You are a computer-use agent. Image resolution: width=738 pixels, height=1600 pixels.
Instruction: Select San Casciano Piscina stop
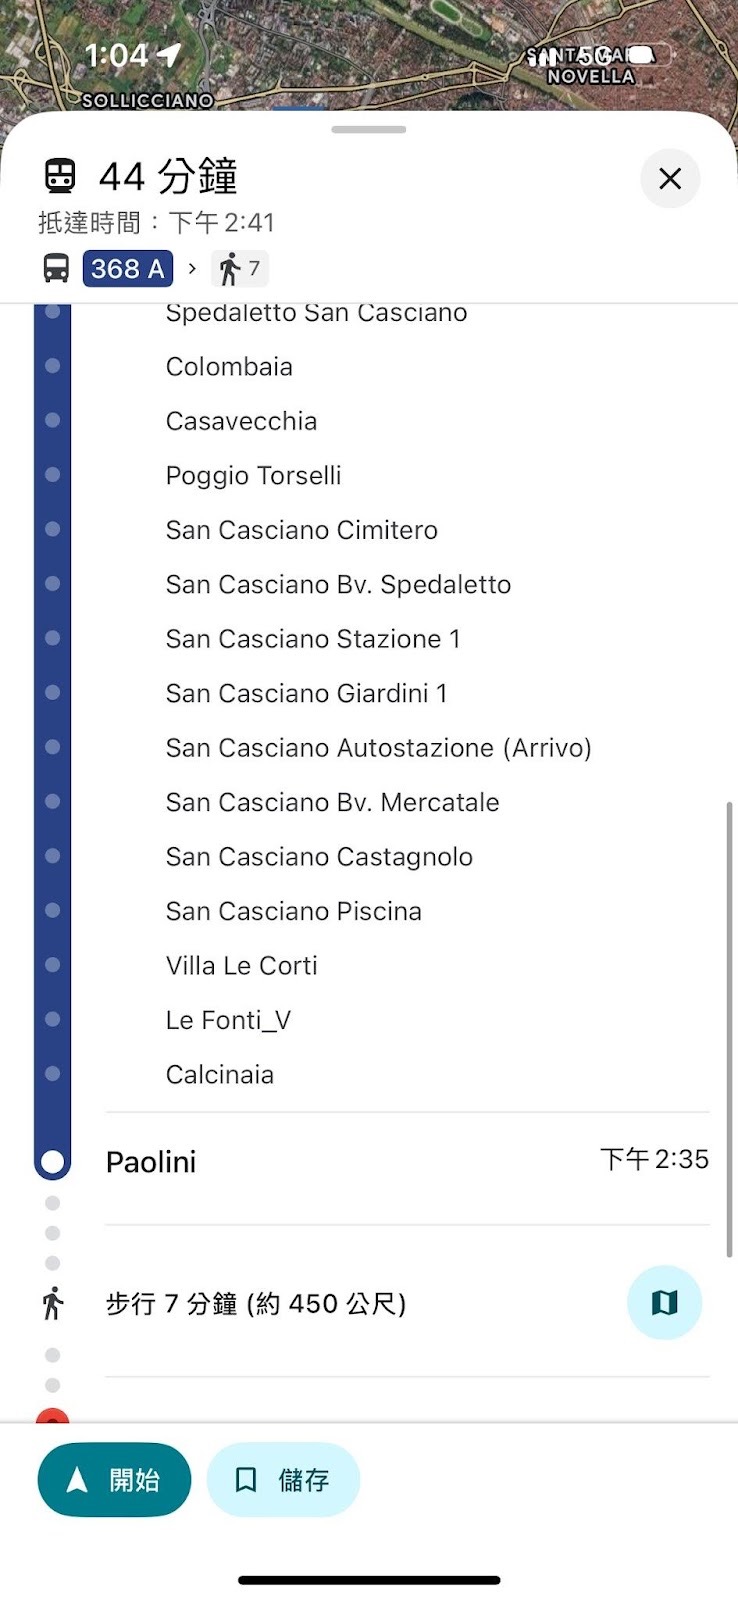[x=293, y=911]
